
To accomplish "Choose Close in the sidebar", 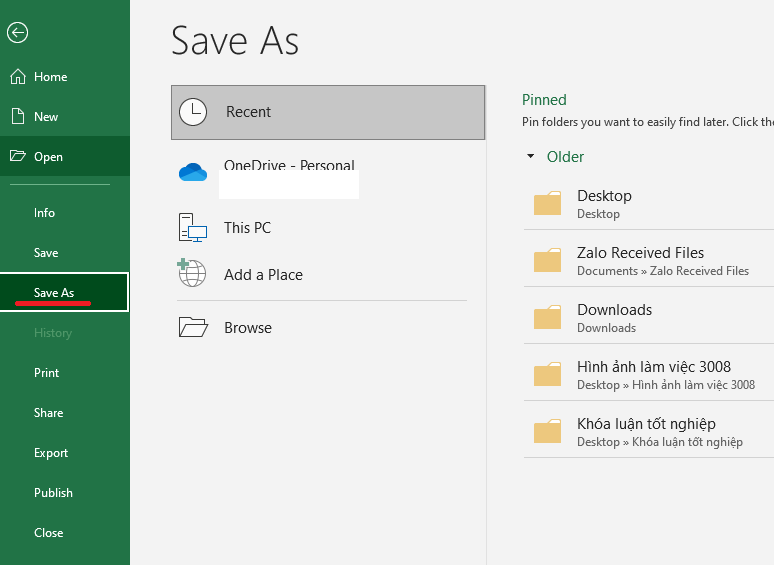I will pyautogui.click(x=65, y=532).
